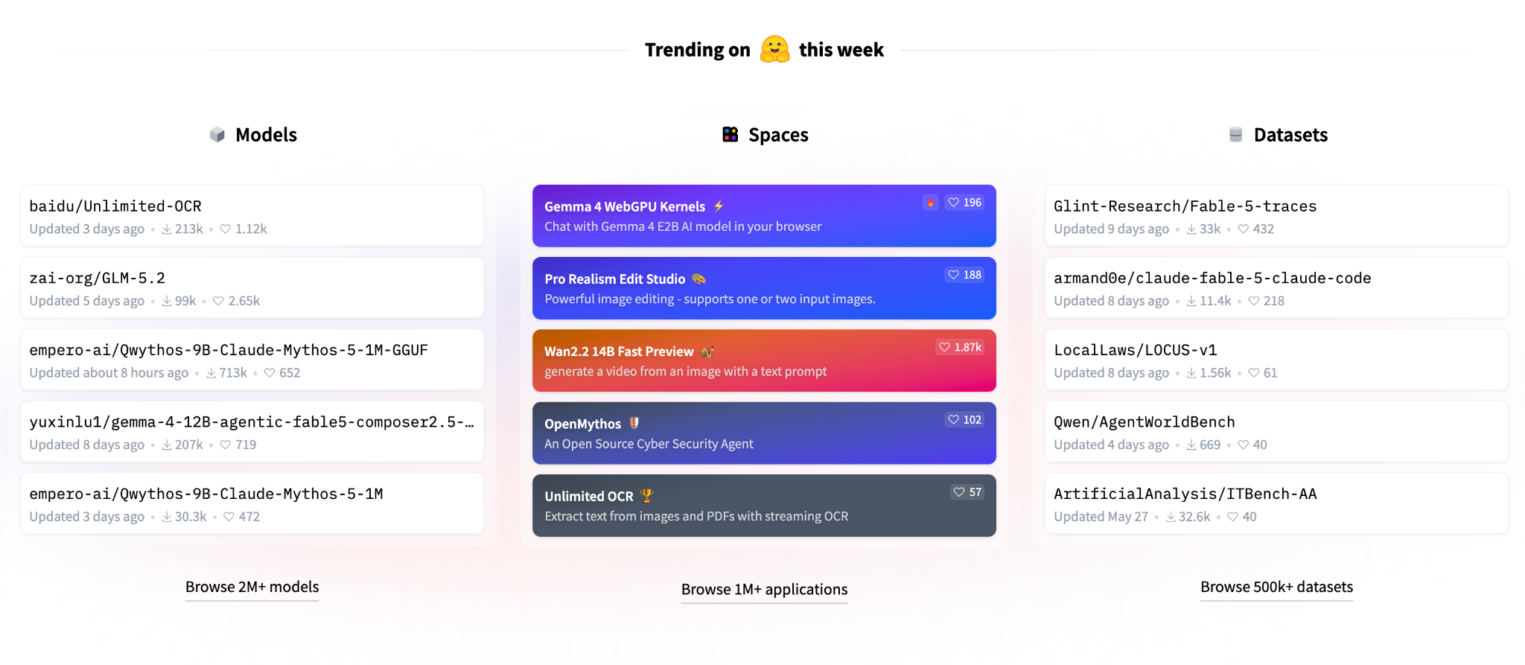The height and width of the screenshot is (665, 1525).
Task: Click the Spaces colorful grid icon
Action: tap(731, 135)
